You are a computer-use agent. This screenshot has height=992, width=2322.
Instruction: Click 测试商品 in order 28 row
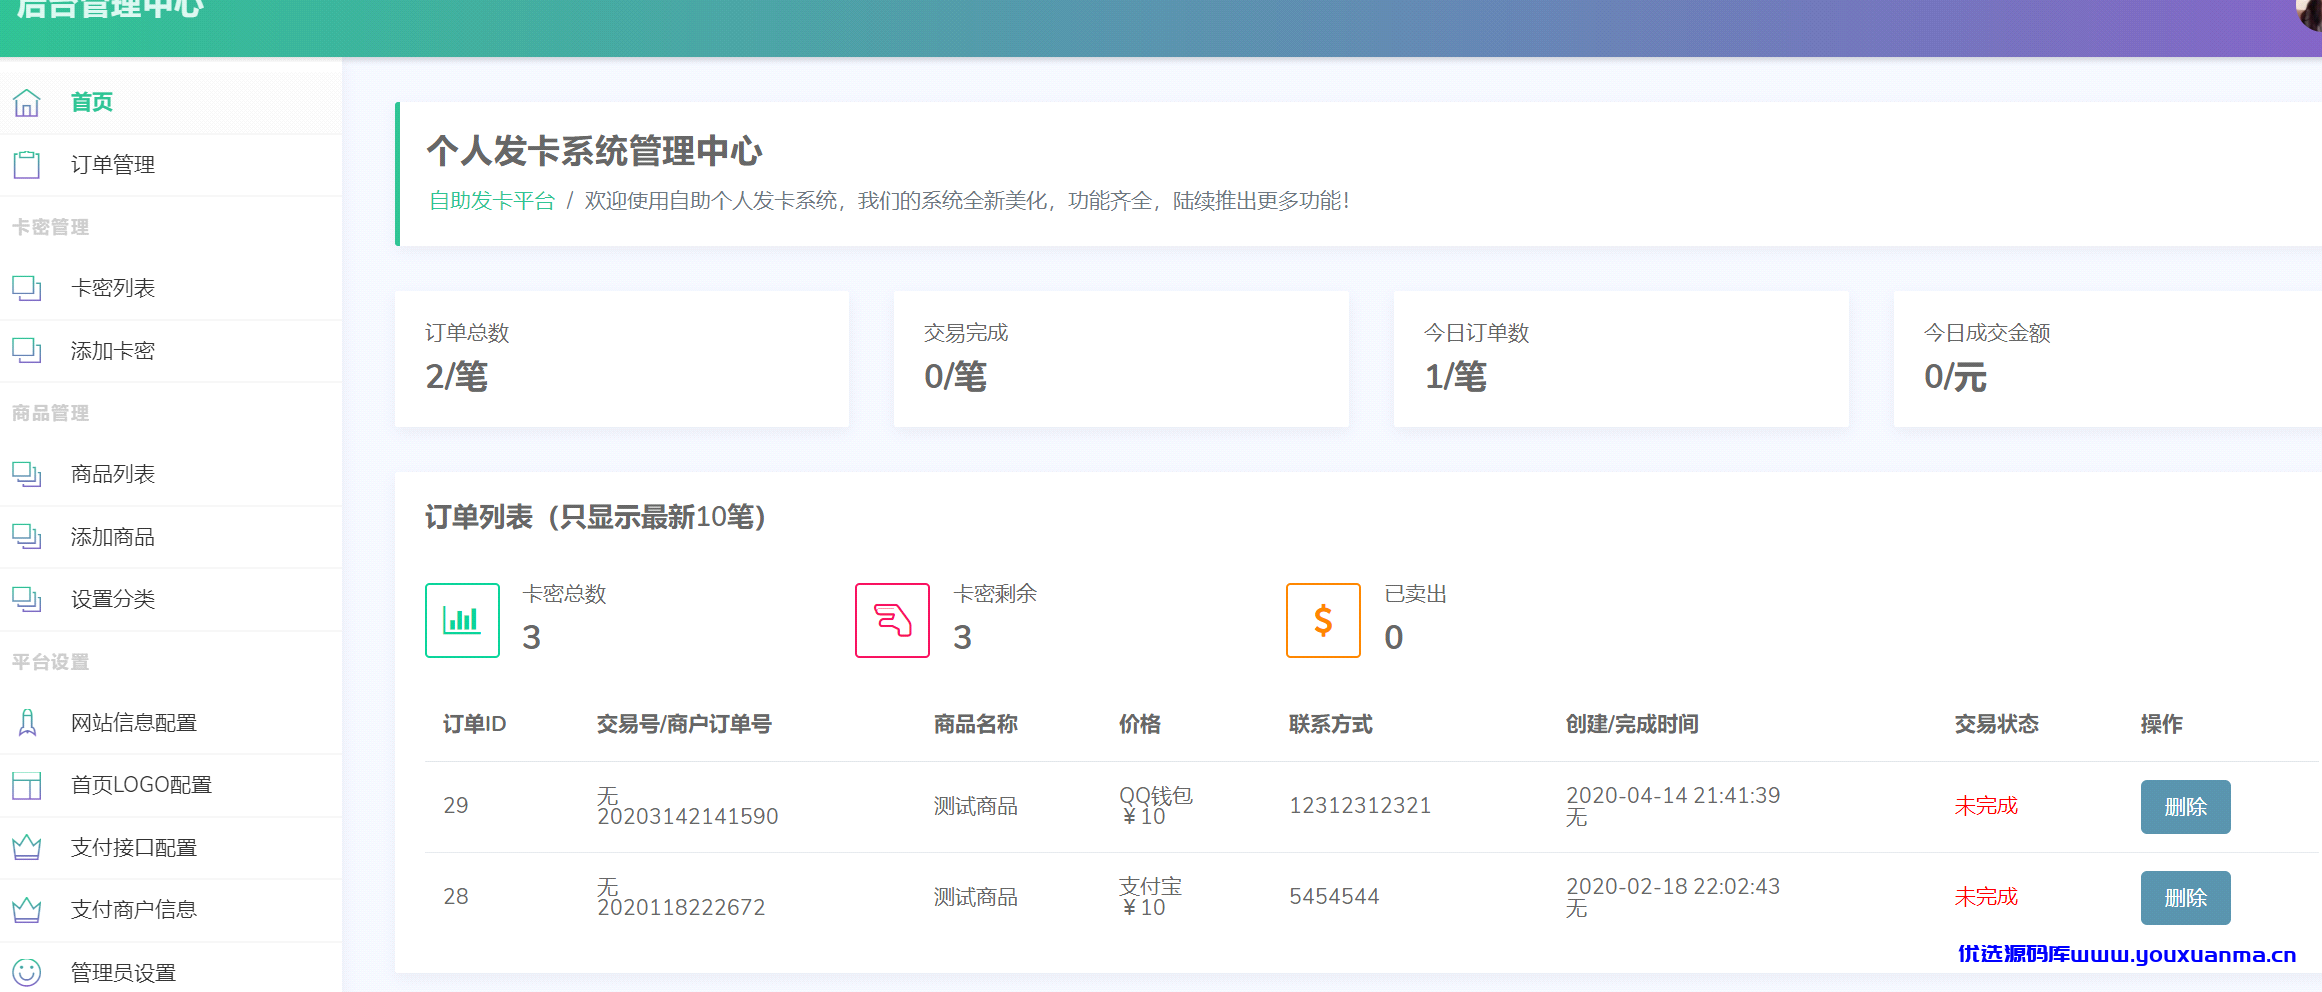[976, 897]
